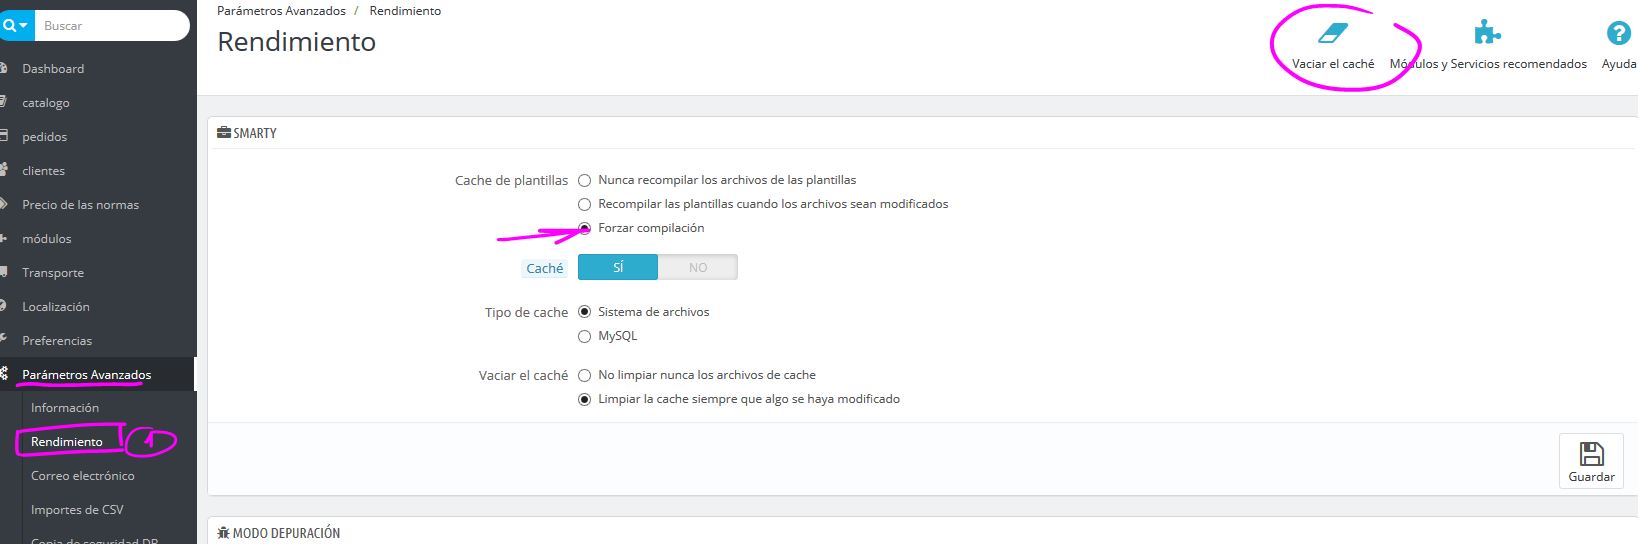Click the Smarty briefcase panel icon
Screen dimensions: 1638x544
[x=224, y=133]
